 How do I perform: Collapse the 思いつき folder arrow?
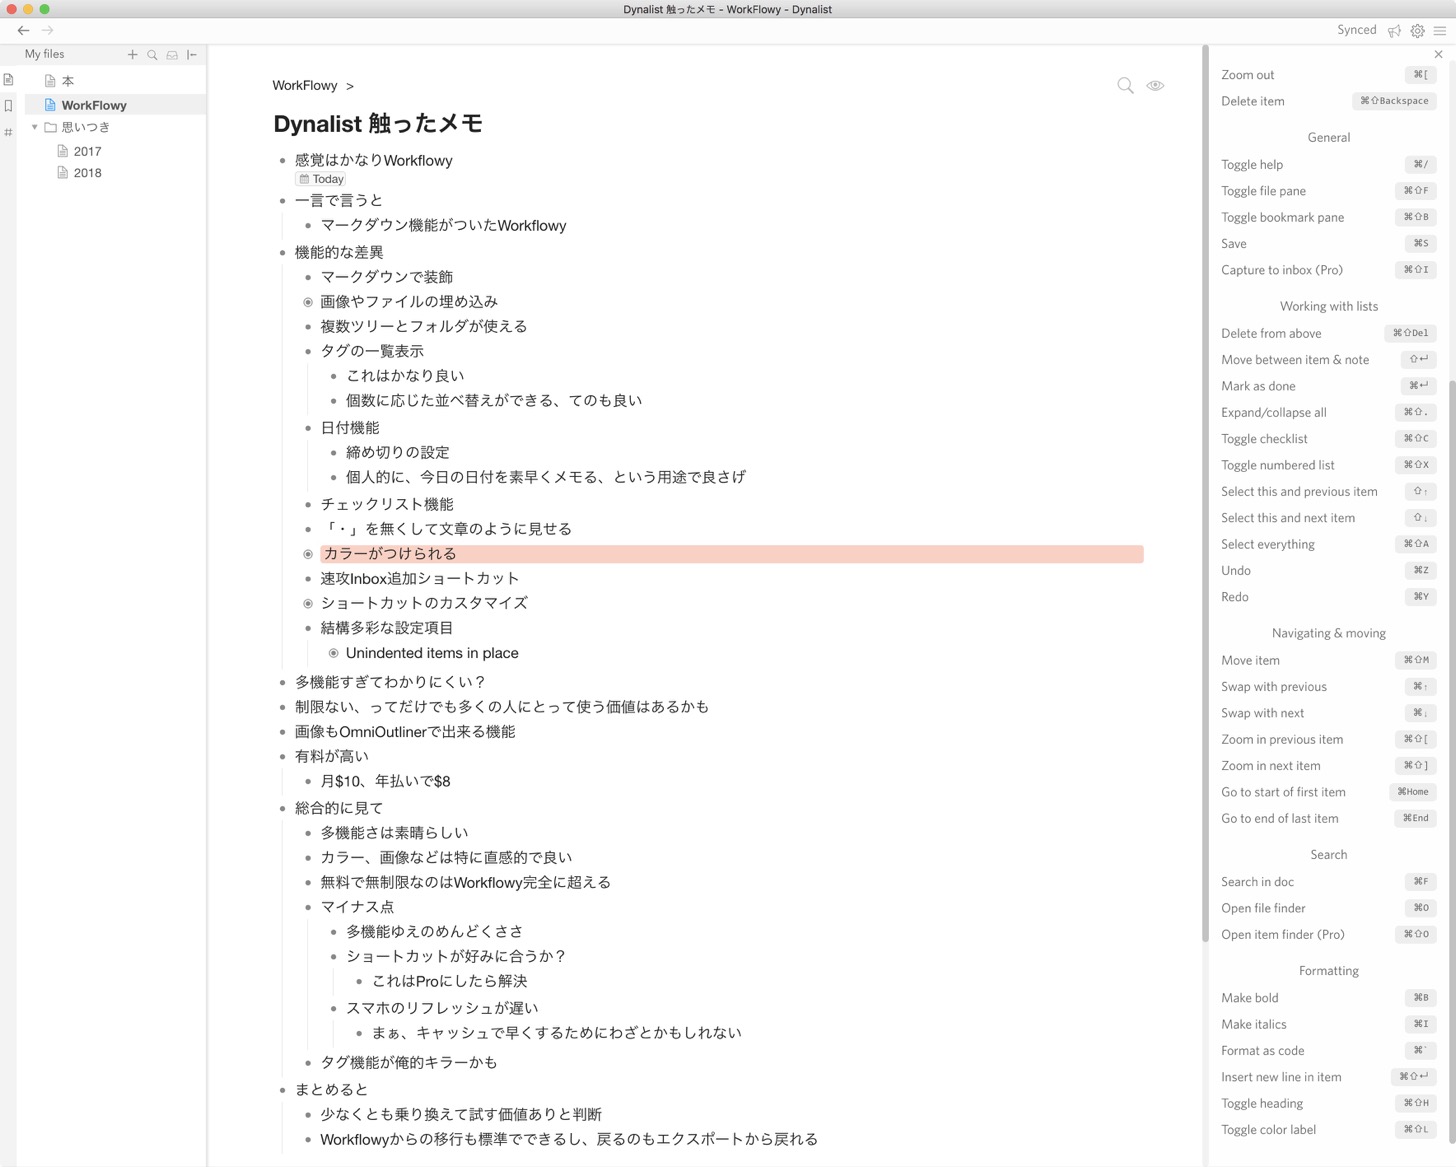coord(35,127)
